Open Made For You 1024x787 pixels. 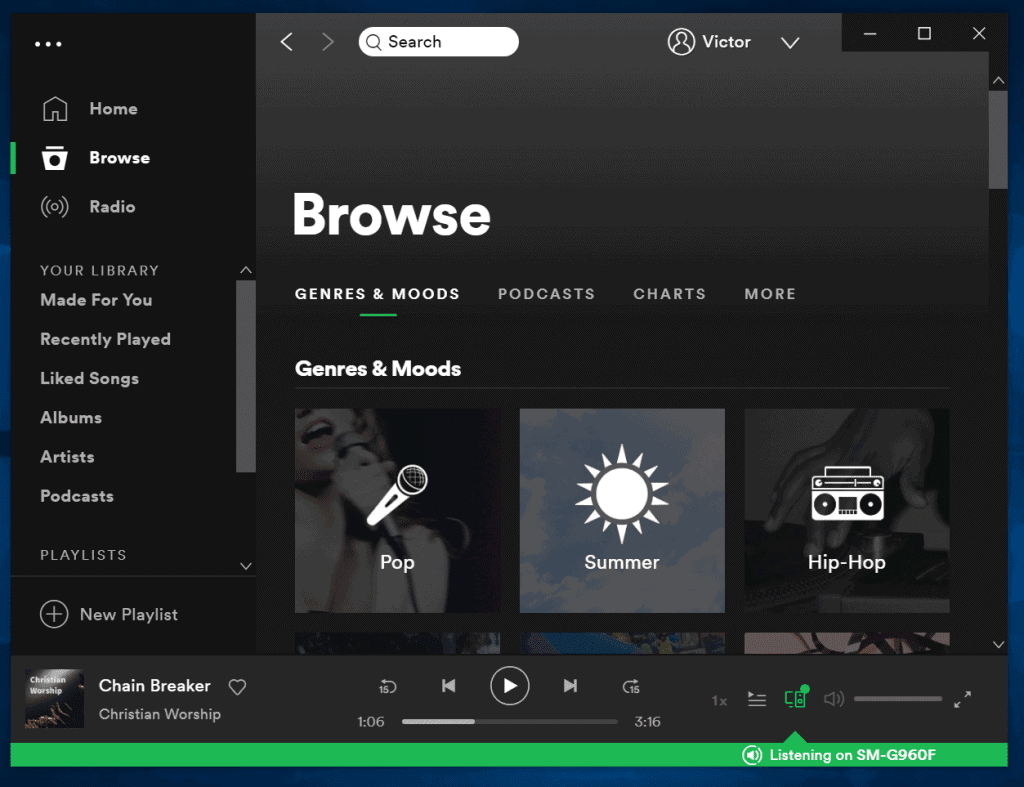[96, 300]
